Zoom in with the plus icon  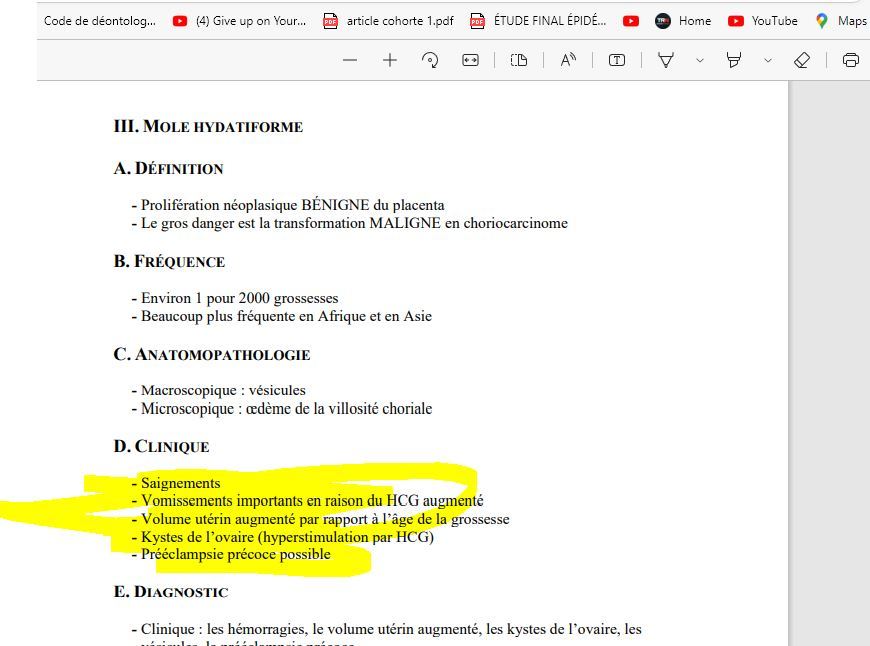point(390,60)
